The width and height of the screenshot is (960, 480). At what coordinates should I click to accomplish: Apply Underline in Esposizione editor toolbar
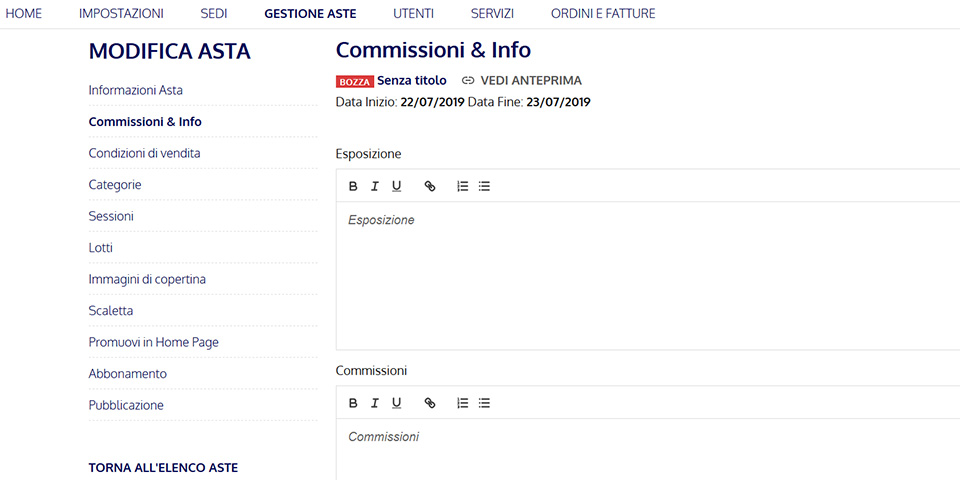(x=397, y=186)
